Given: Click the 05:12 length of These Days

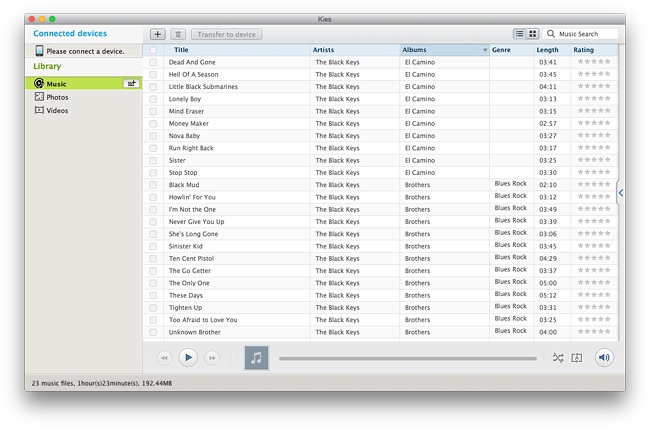Looking at the screenshot, I should [548, 295].
